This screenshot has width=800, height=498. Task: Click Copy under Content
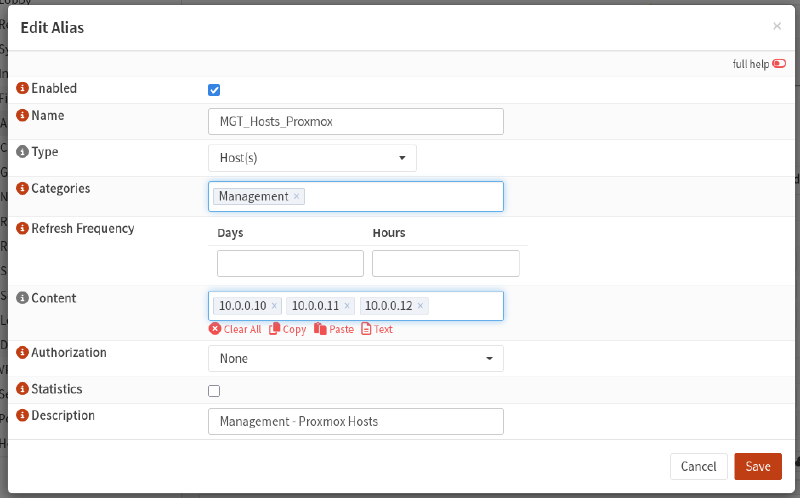click(288, 329)
